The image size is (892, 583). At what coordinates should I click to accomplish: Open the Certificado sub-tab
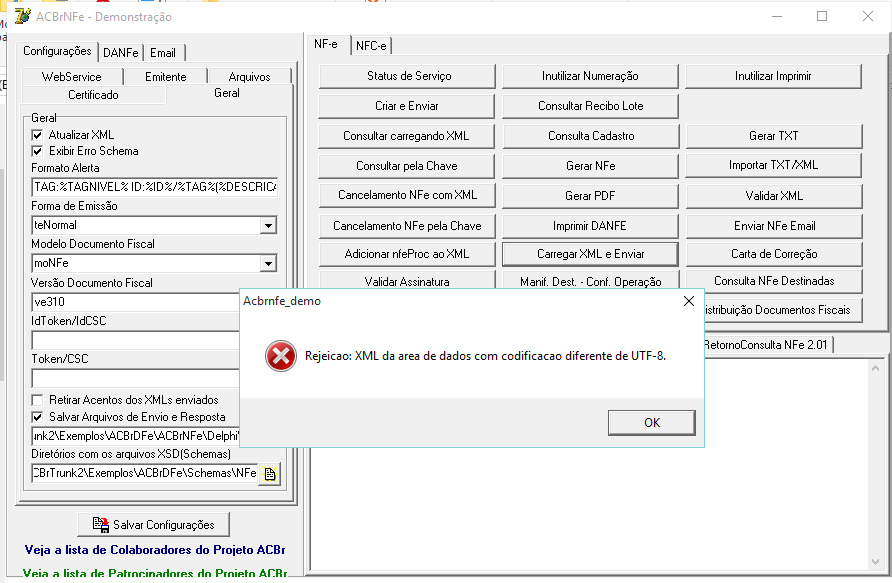tap(93, 95)
